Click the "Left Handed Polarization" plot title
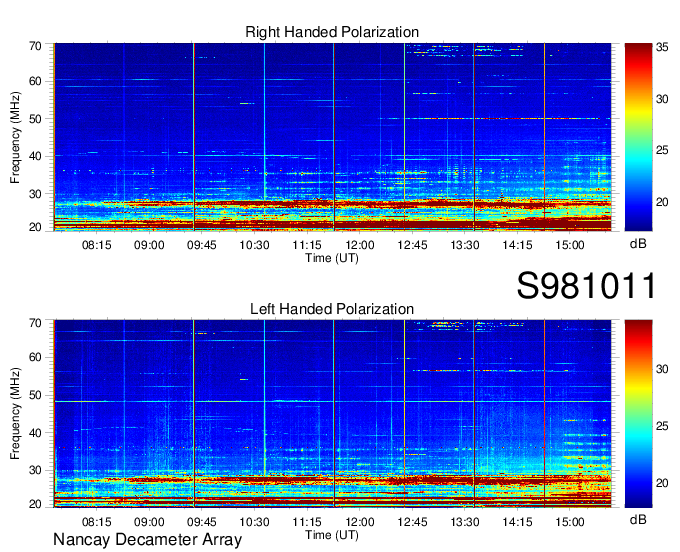Screen dimensions: 680x552 point(332,309)
